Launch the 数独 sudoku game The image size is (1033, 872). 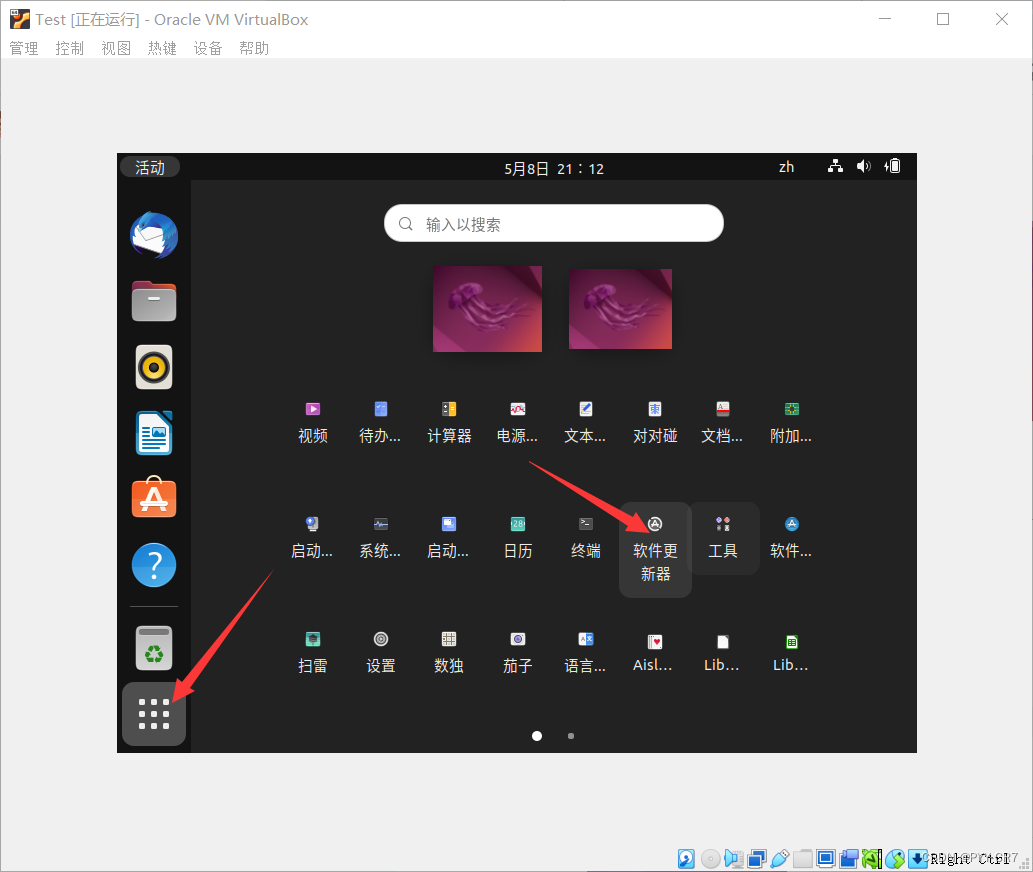(x=449, y=652)
